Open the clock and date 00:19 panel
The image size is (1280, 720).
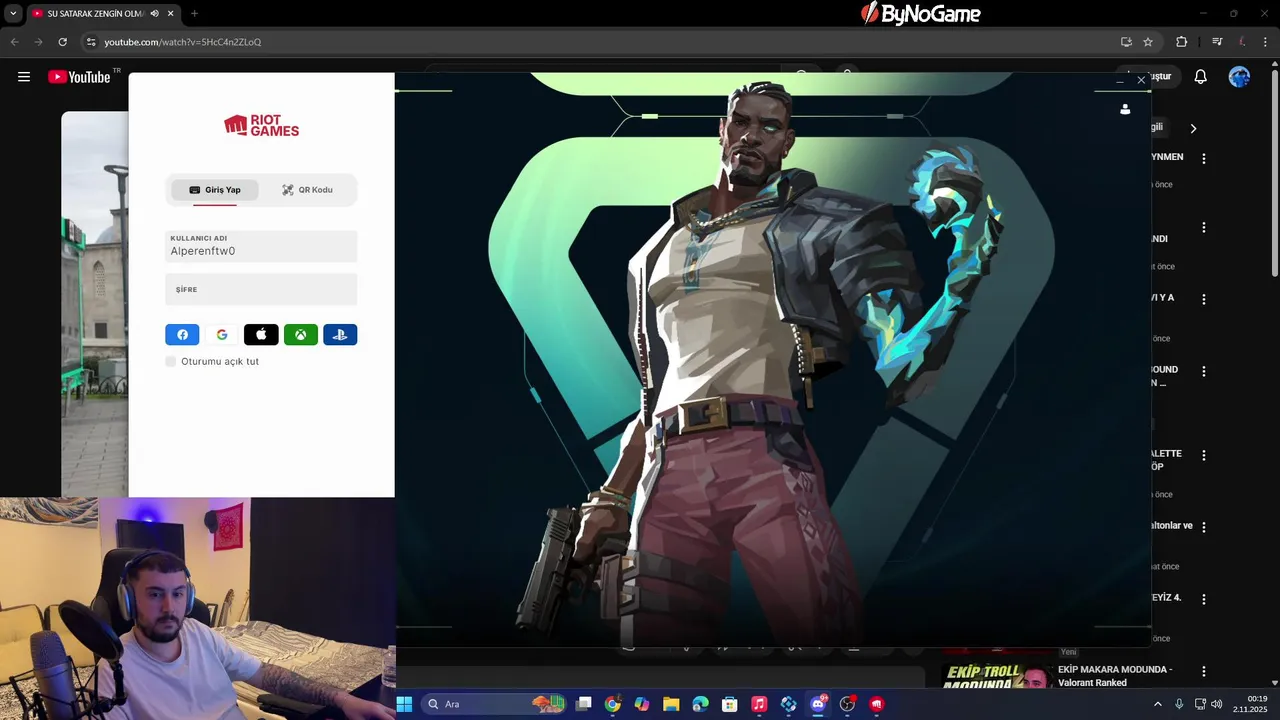click(1250, 704)
